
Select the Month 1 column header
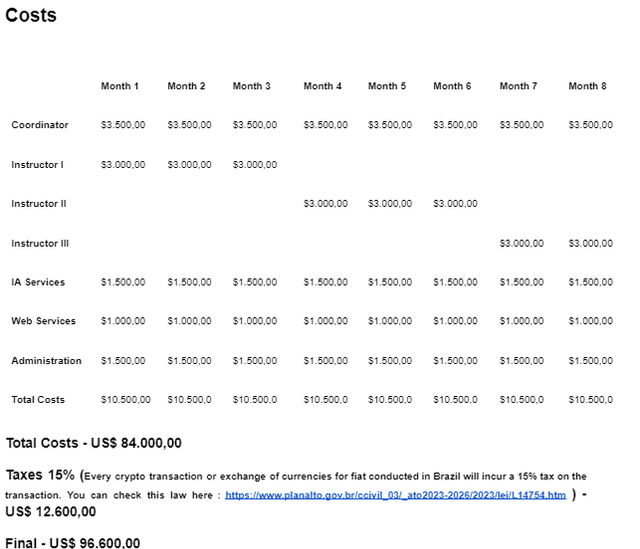(x=120, y=86)
